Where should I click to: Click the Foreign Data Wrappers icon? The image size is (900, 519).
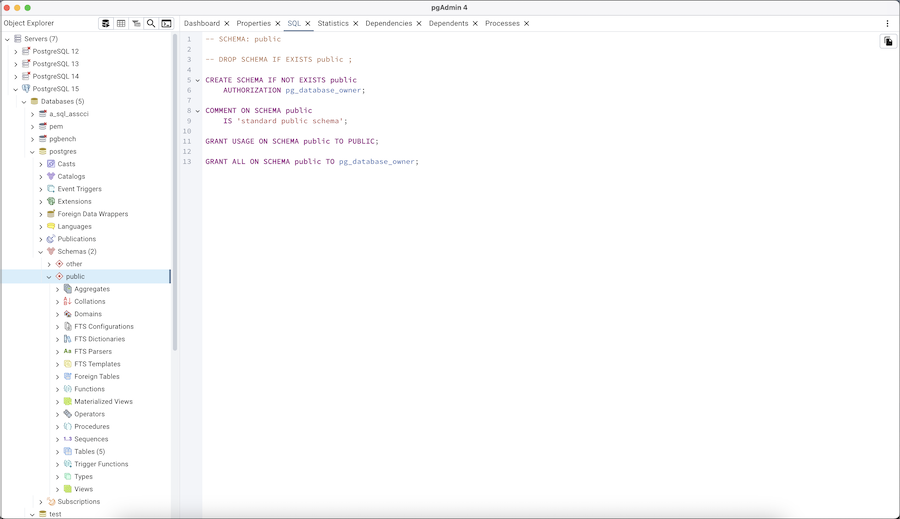tap(51, 214)
